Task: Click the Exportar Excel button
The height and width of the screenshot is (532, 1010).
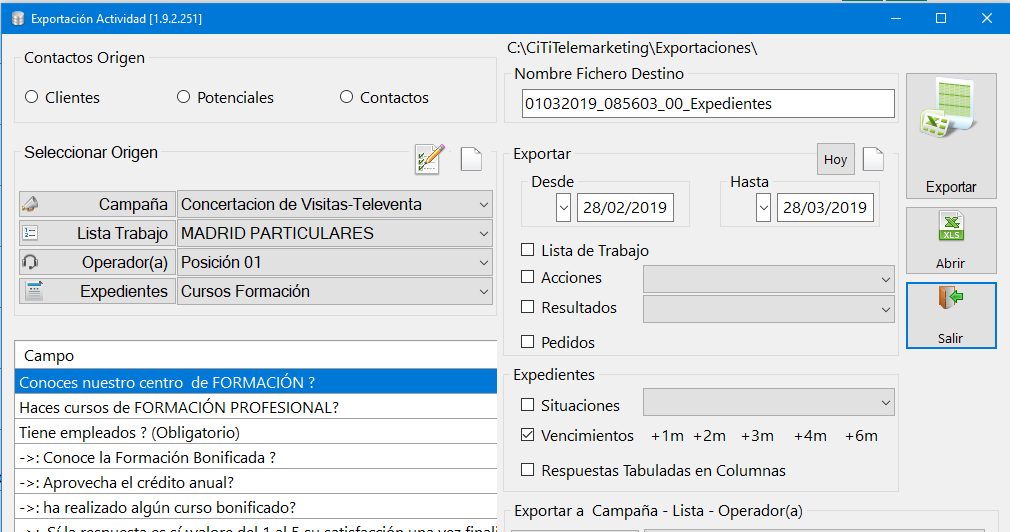Action: (x=951, y=136)
